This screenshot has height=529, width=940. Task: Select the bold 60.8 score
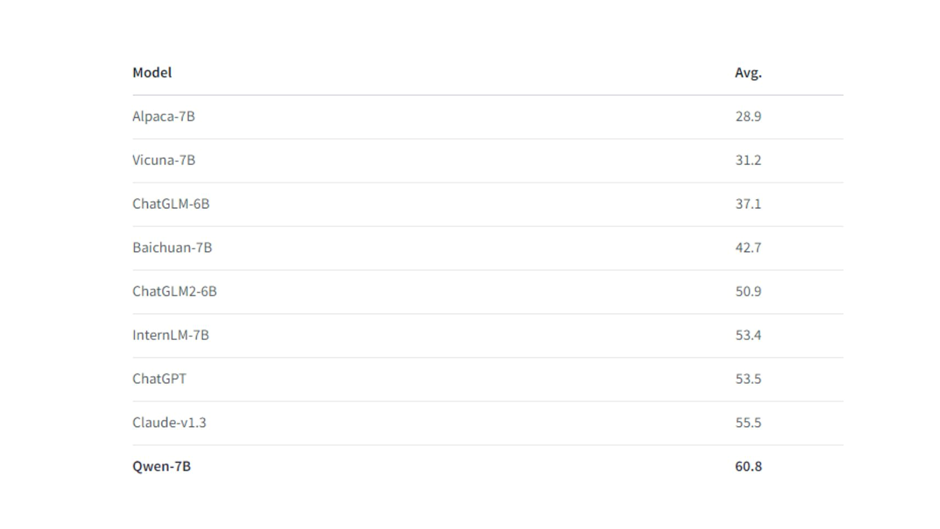coord(748,467)
